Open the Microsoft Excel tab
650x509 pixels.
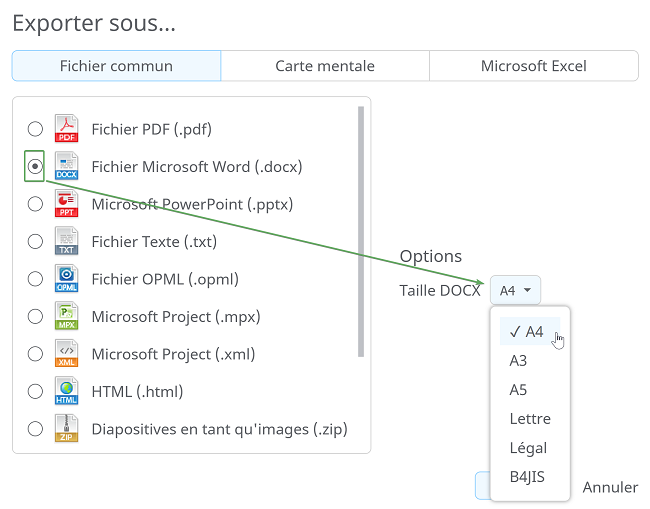(533, 66)
